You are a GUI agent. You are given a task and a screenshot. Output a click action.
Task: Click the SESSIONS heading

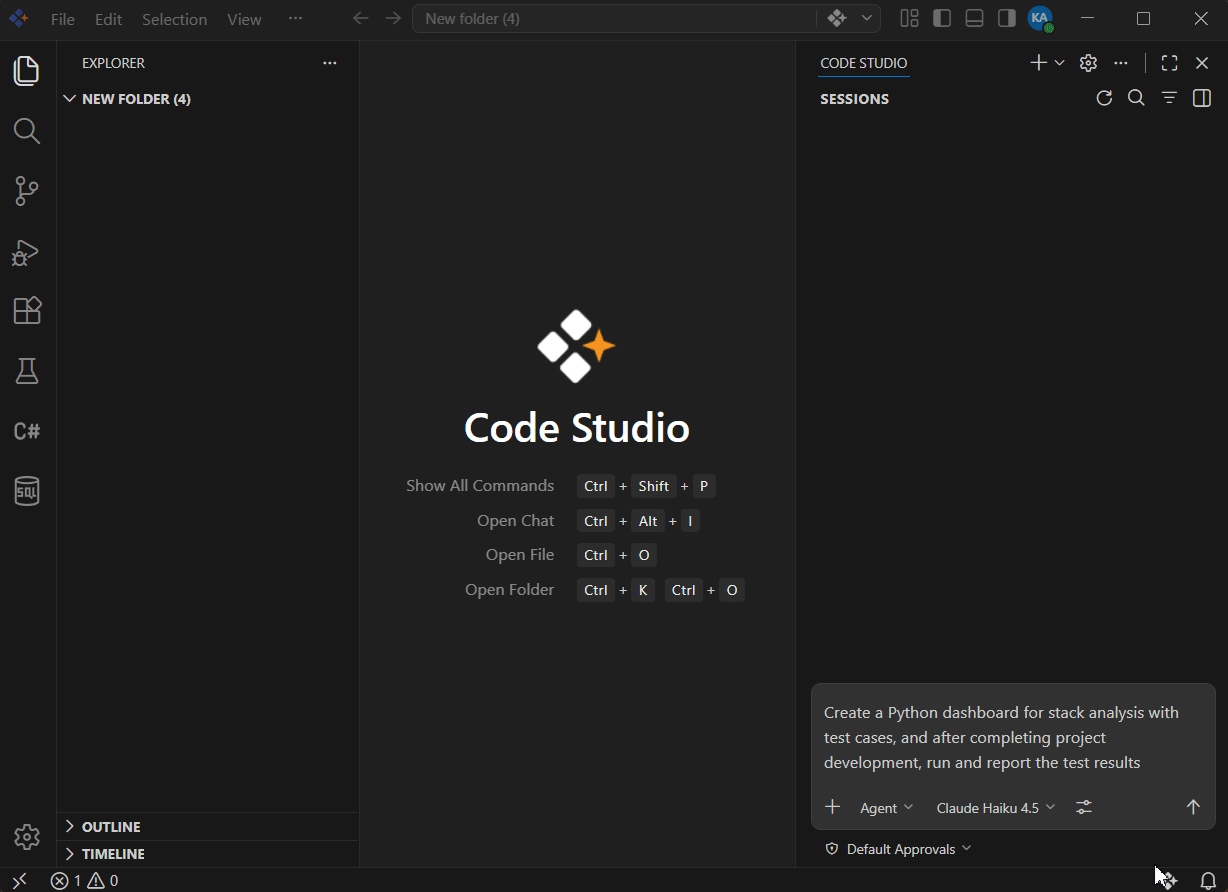[855, 99]
